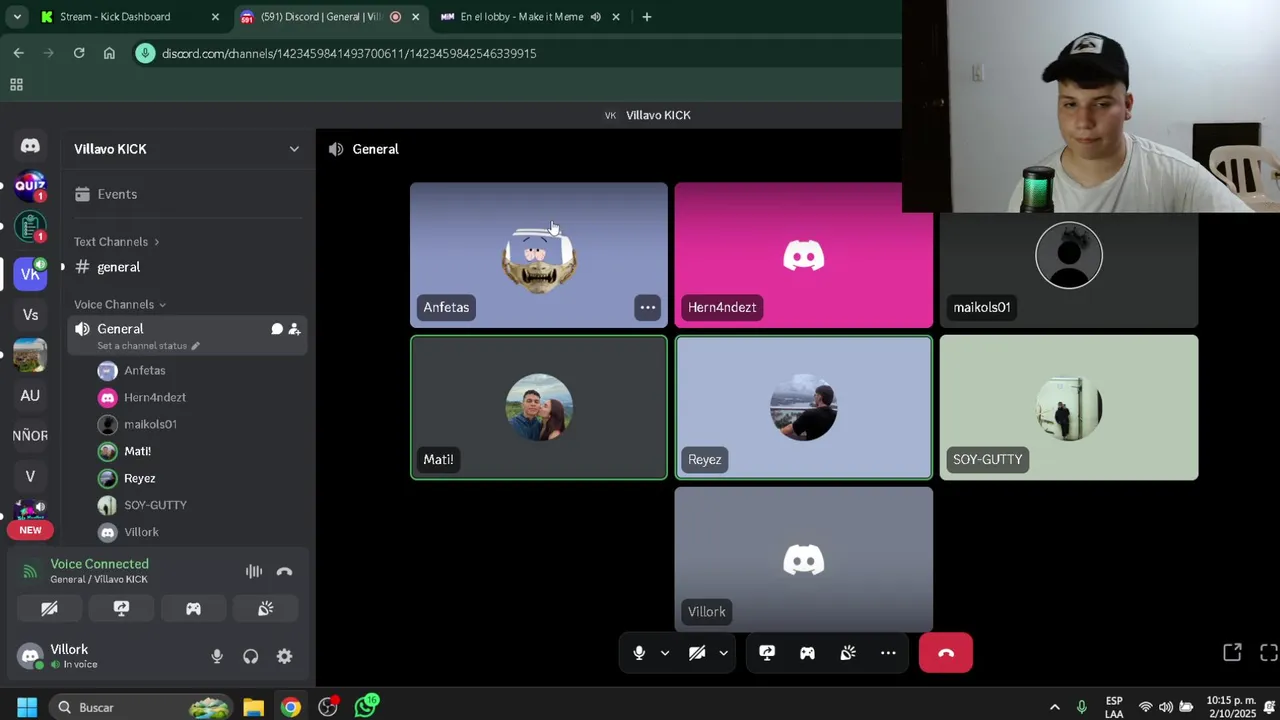Select the AU server in sidebar
The height and width of the screenshot is (720, 1280).
30,395
